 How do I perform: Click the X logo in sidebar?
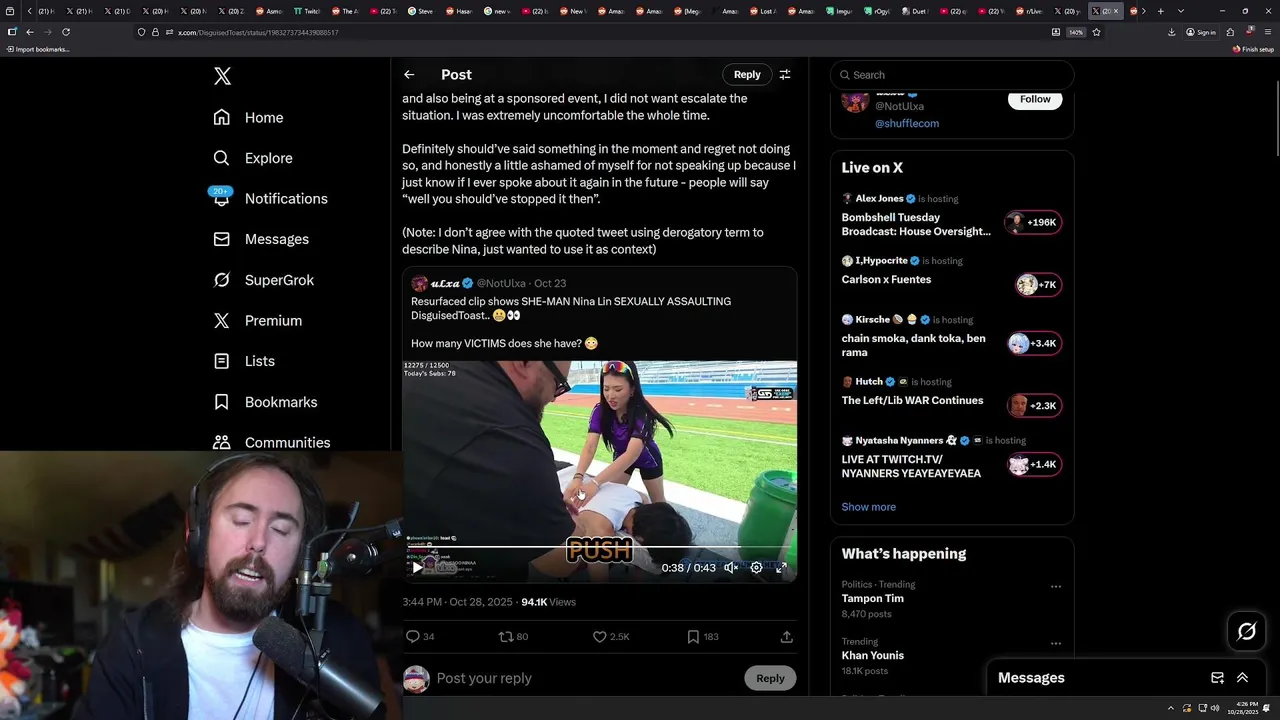point(222,76)
